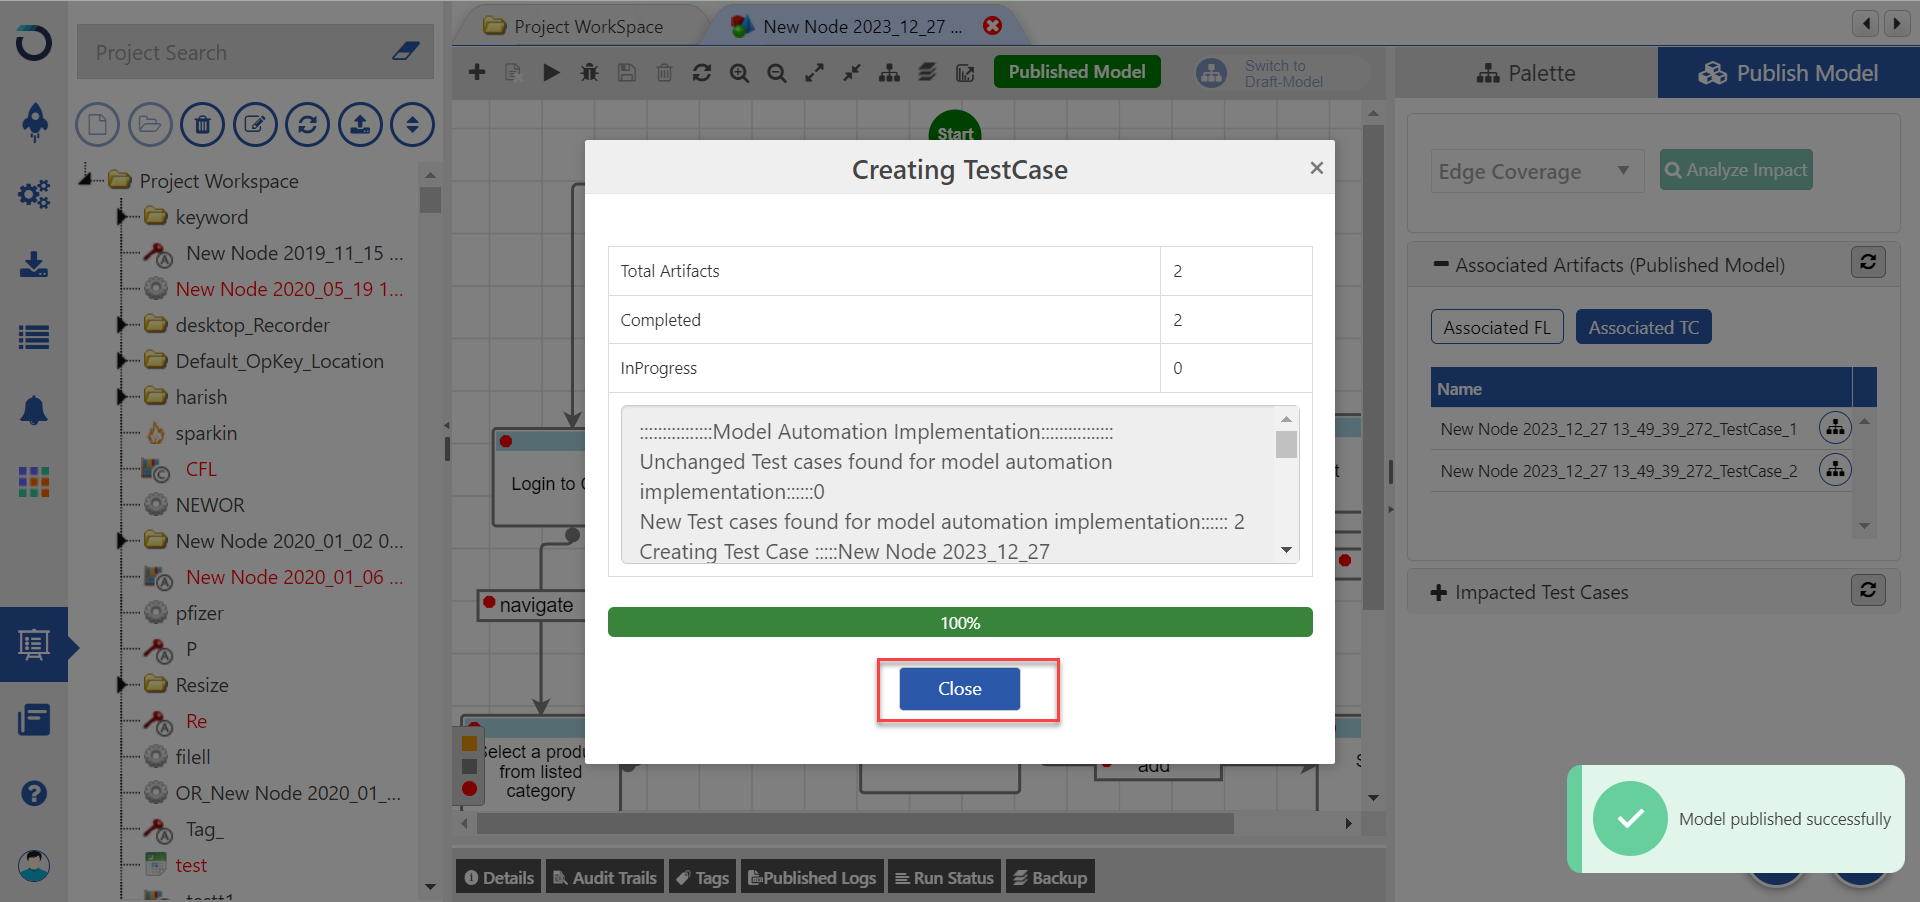Select the sparkin tree item
Viewport: 1920px width, 902px height.
point(206,433)
